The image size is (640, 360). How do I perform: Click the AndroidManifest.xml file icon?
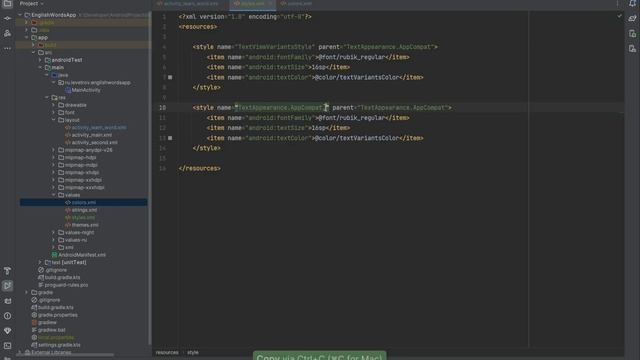[54, 255]
